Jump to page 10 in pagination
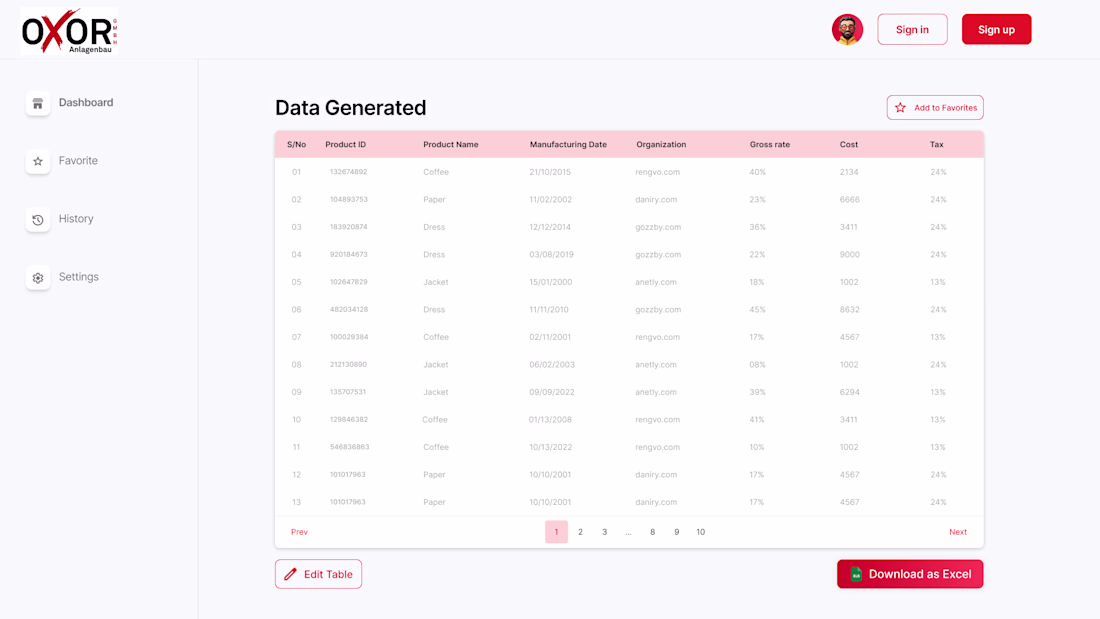The height and width of the screenshot is (619, 1100). 700,532
